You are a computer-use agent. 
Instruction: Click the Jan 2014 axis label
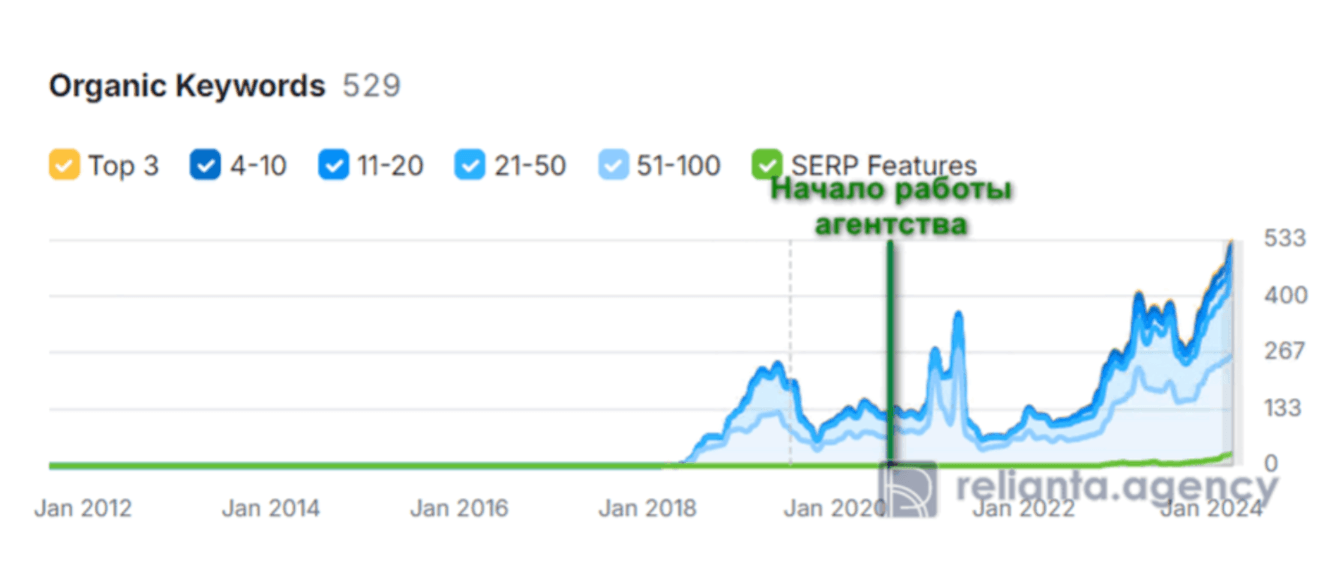271,509
